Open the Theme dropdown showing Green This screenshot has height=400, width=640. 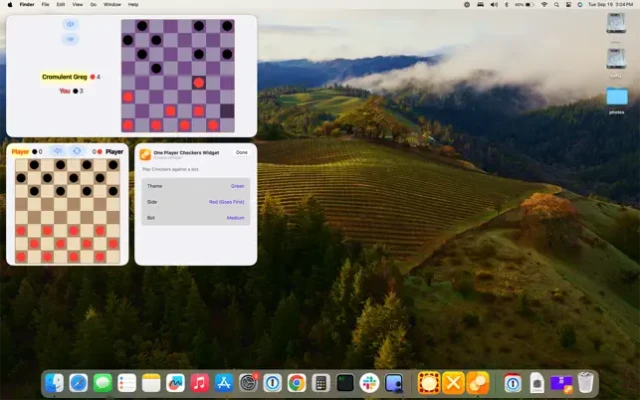click(x=237, y=185)
